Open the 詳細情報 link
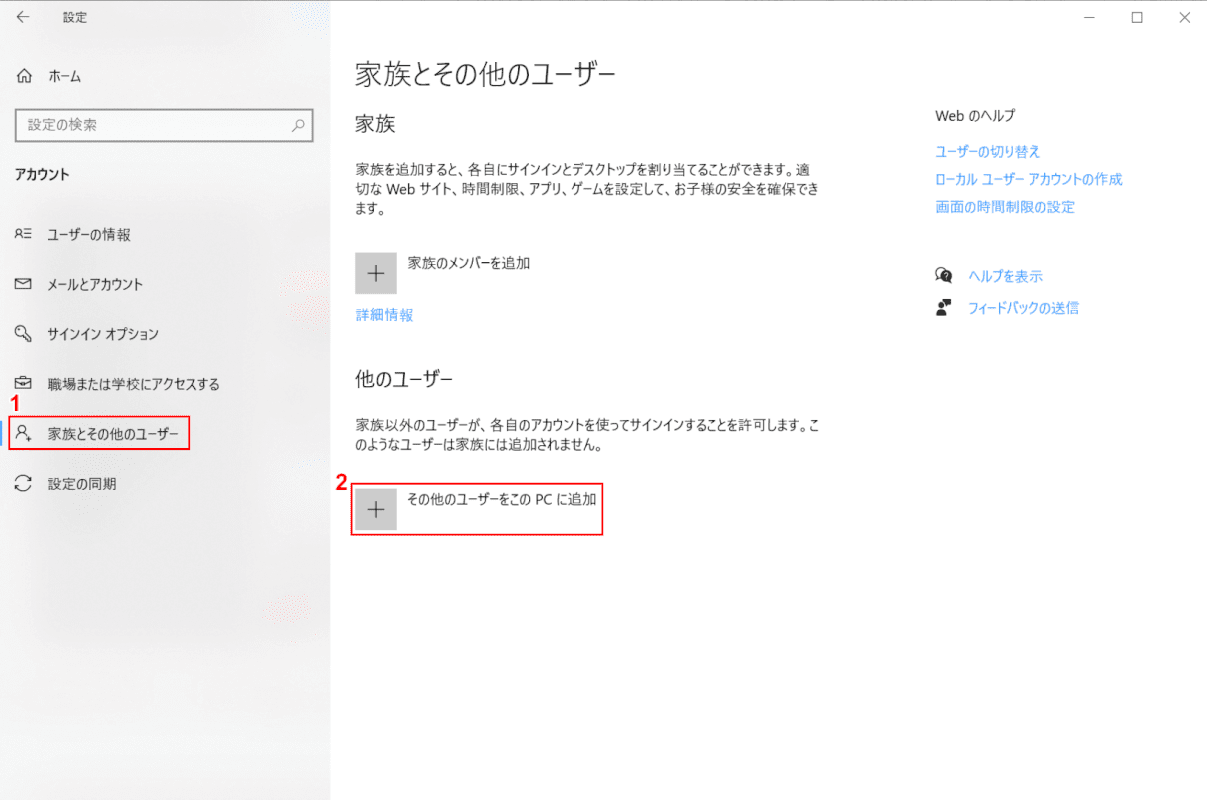This screenshot has width=1207, height=800. point(385,315)
